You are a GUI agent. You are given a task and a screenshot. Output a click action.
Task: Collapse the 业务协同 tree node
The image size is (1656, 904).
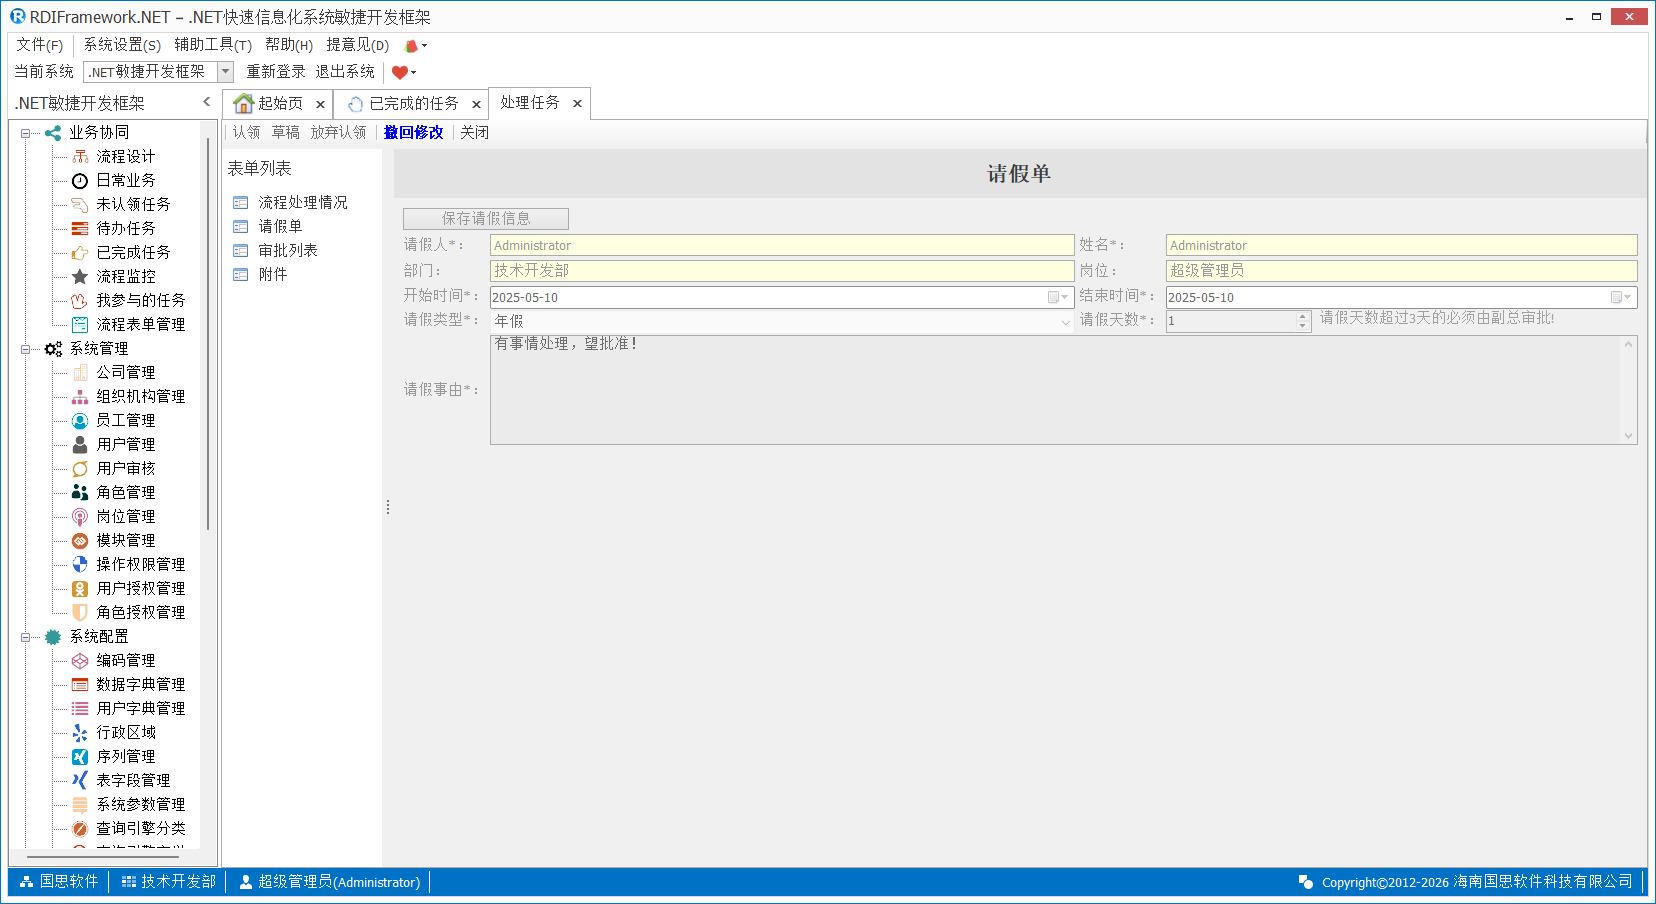point(26,133)
